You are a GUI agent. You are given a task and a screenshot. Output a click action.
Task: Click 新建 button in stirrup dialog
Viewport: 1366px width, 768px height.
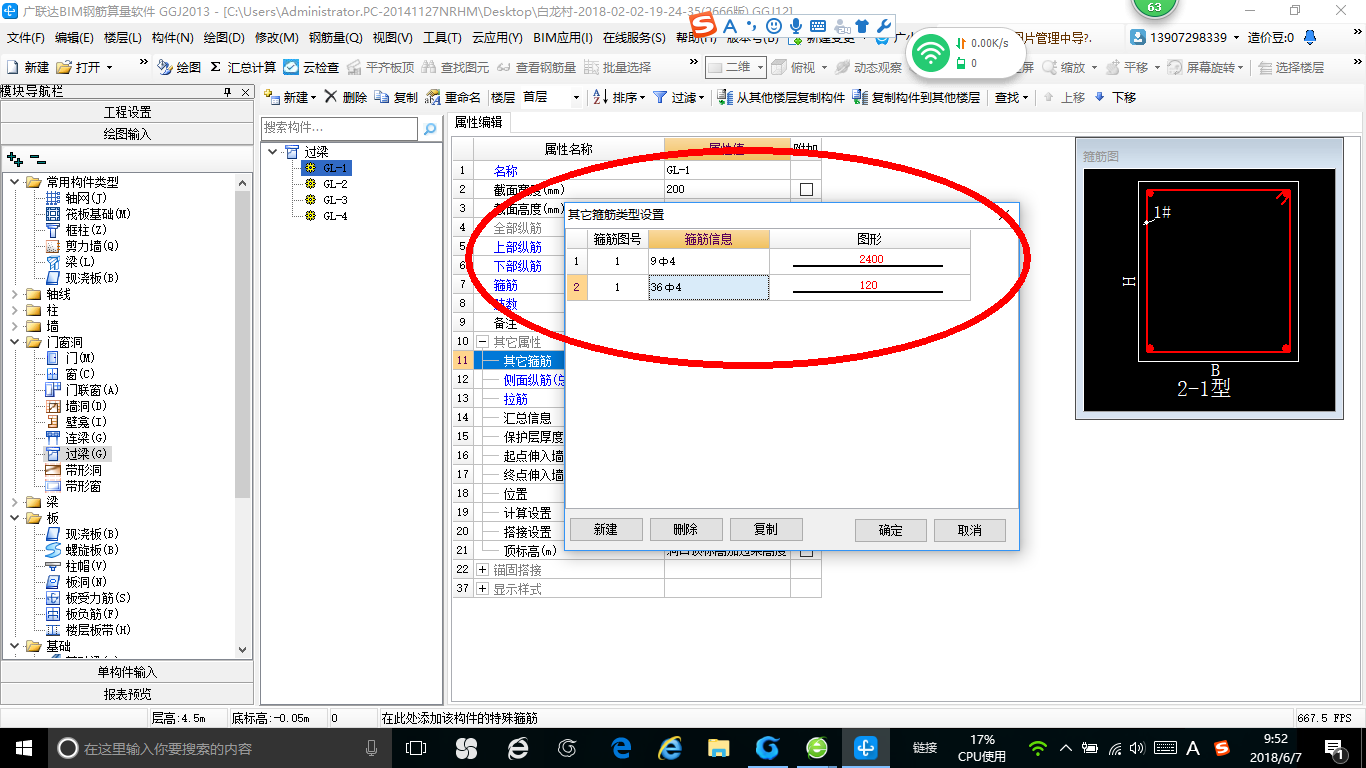coord(606,530)
